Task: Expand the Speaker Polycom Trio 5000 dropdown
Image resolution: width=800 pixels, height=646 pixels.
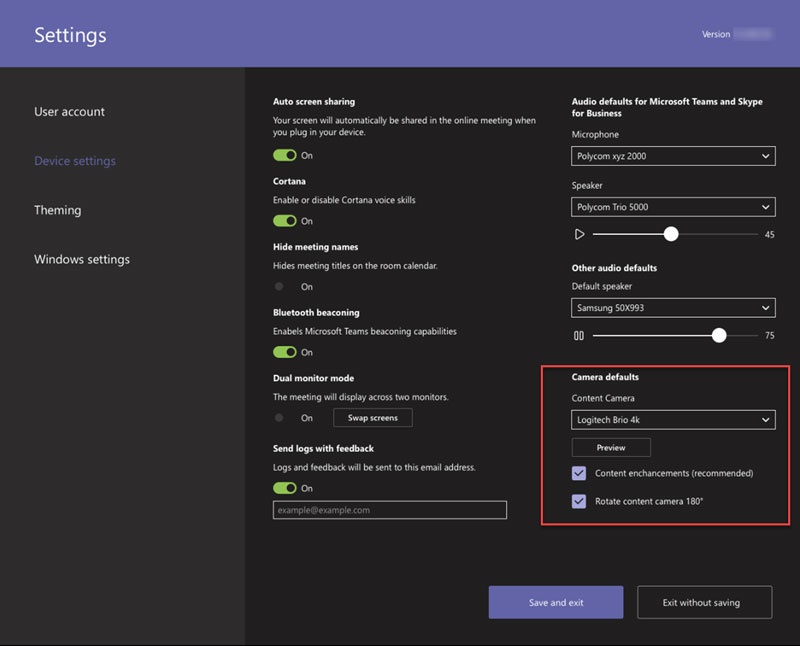Action: tap(673, 207)
